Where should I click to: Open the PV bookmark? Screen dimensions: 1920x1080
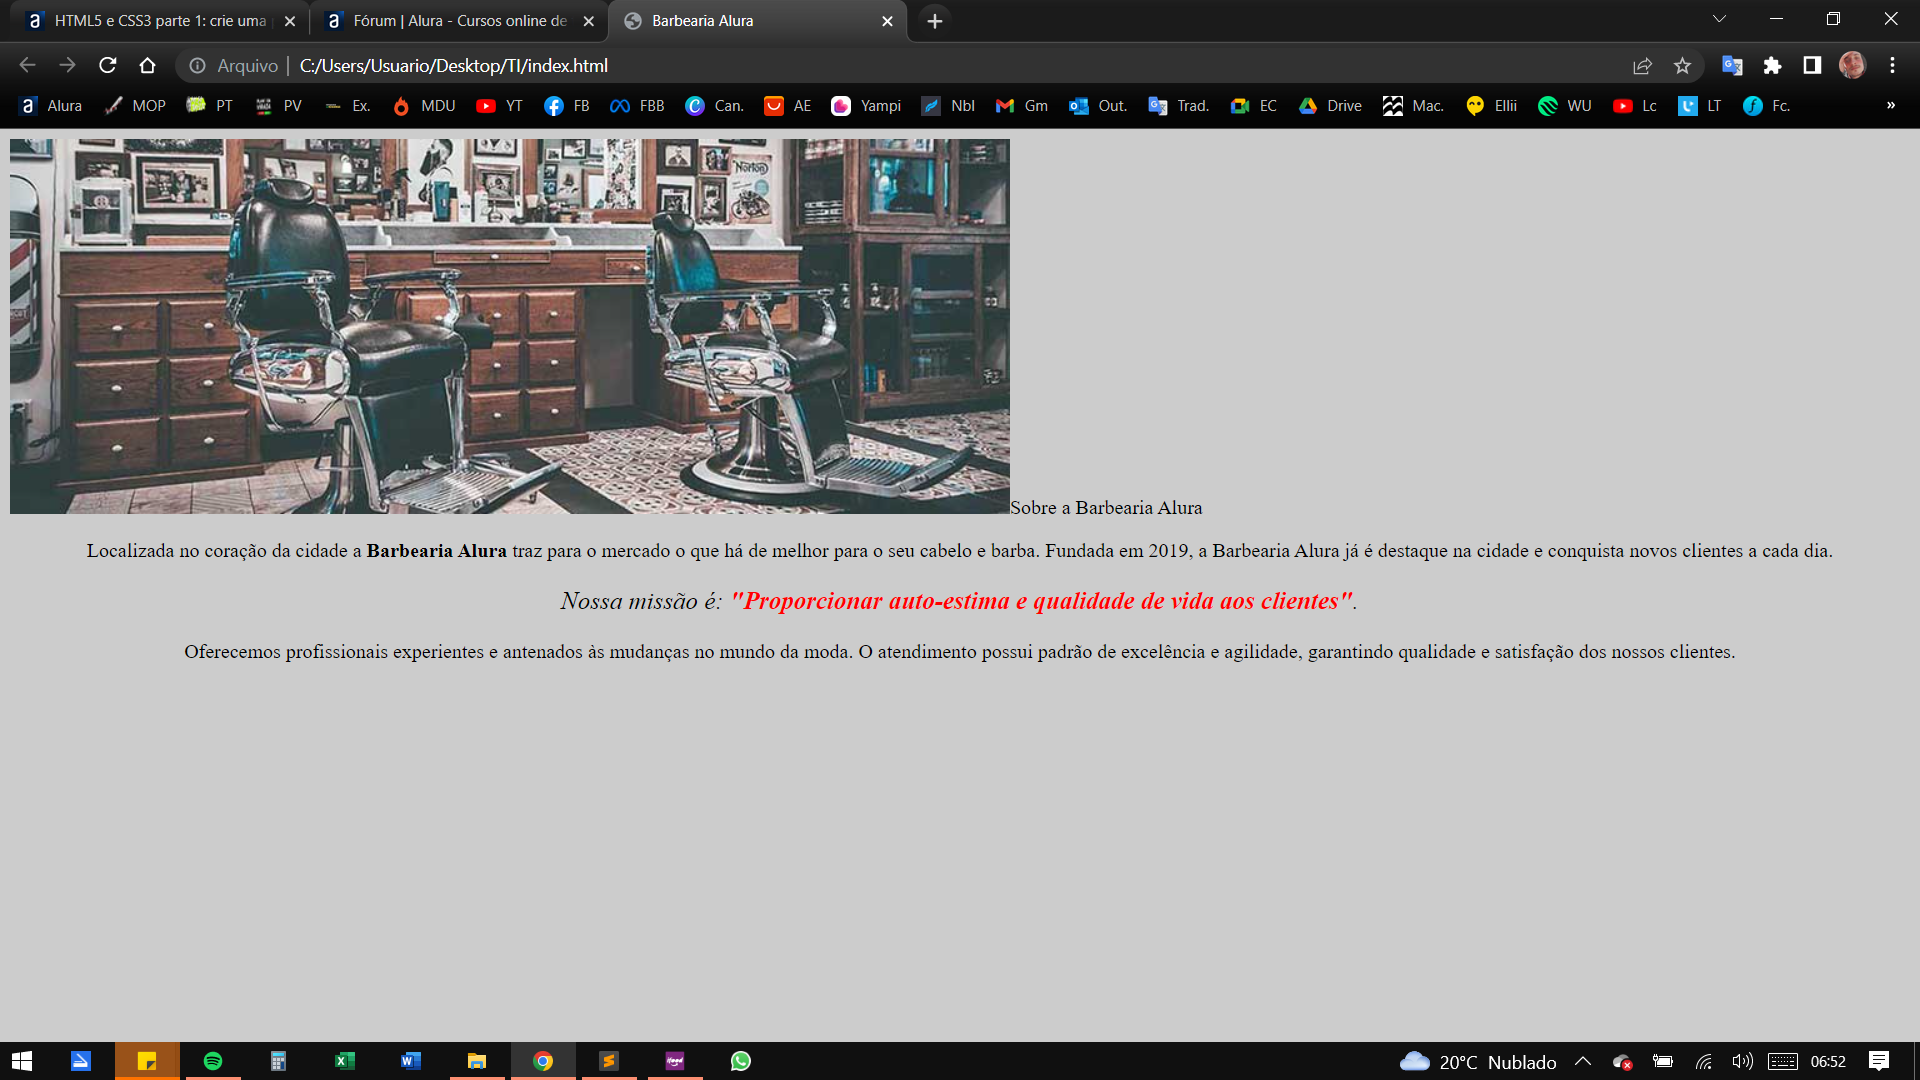pos(278,106)
